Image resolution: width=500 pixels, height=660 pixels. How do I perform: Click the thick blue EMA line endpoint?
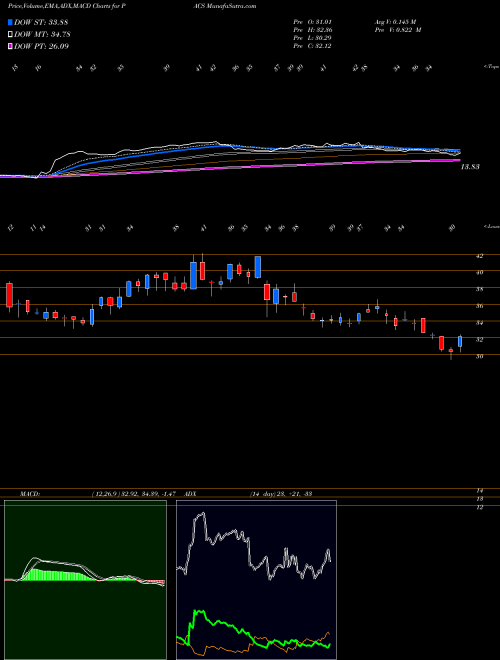(x=459, y=150)
